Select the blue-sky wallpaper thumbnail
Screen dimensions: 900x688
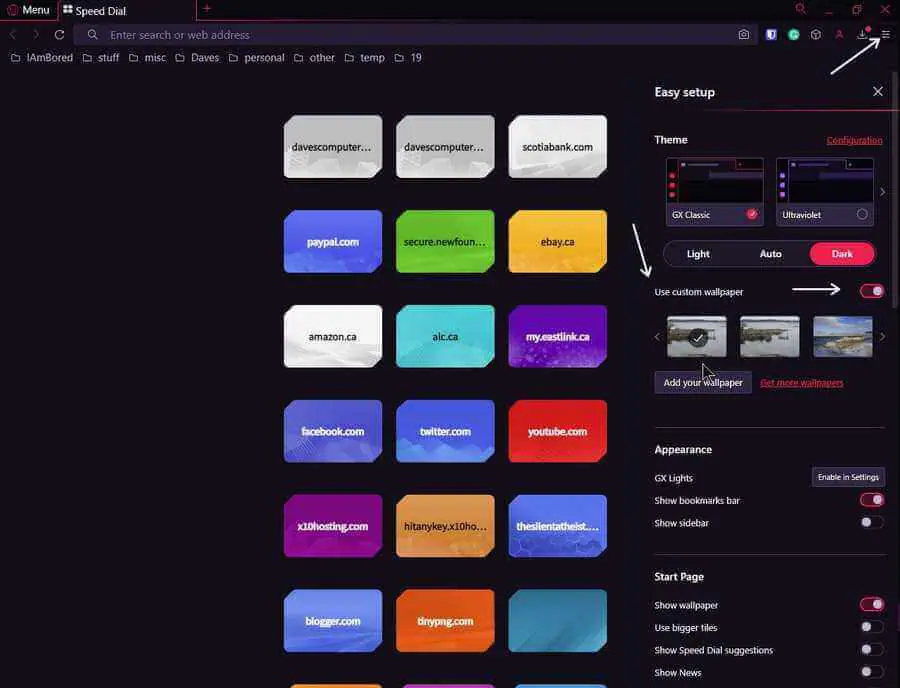pos(843,337)
